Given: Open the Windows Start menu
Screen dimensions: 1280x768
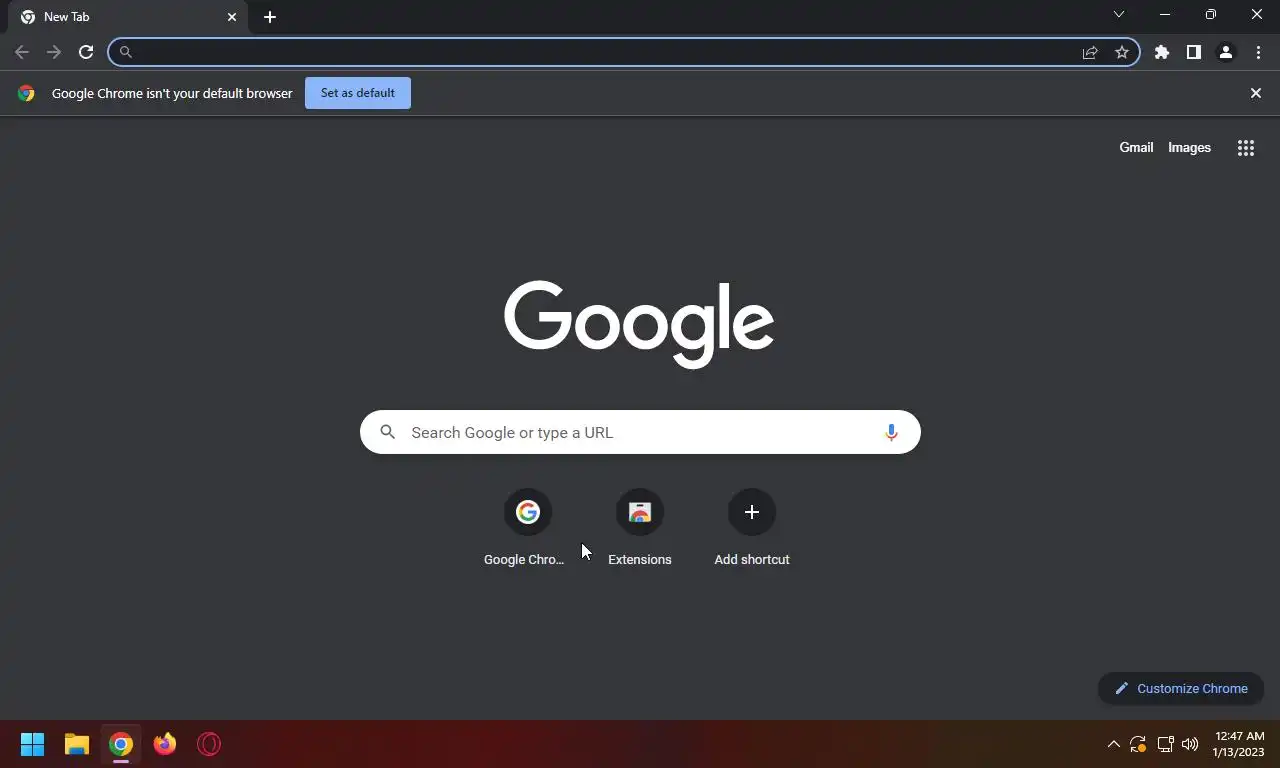Looking at the screenshot, I should click(x=33, y=744).
